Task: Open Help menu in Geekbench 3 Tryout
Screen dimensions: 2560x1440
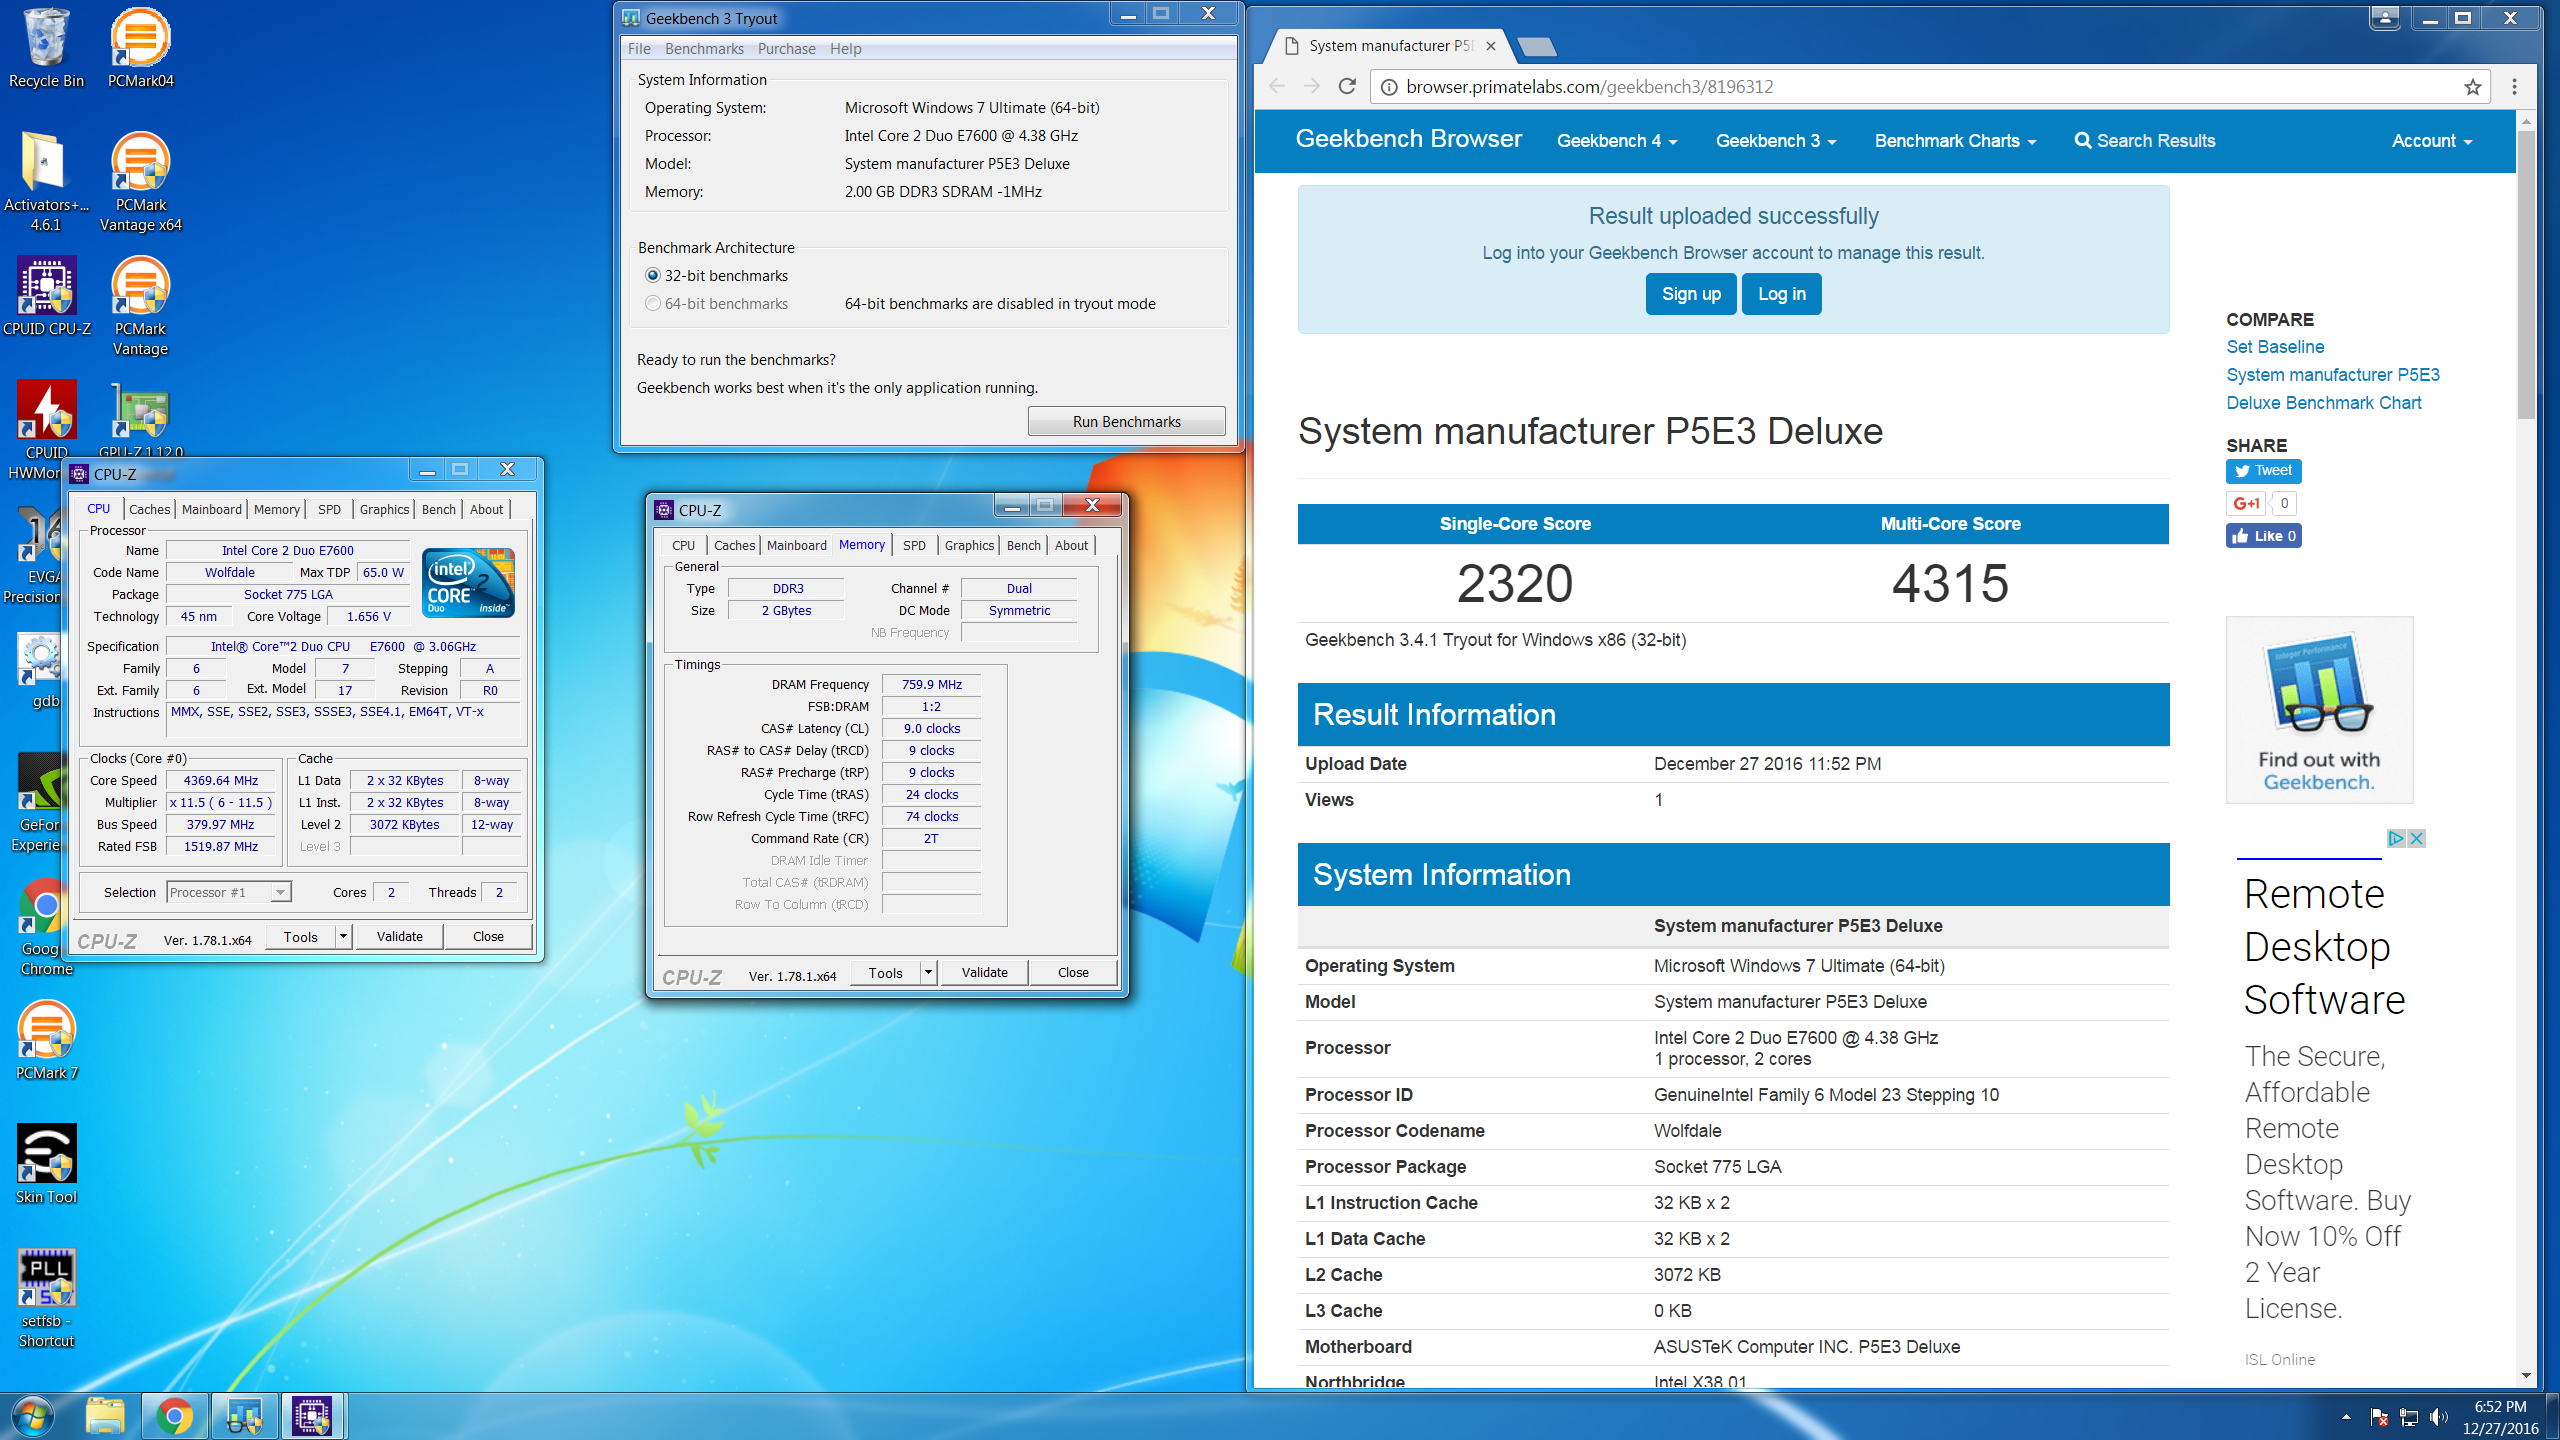Action: tap(845, 49)
